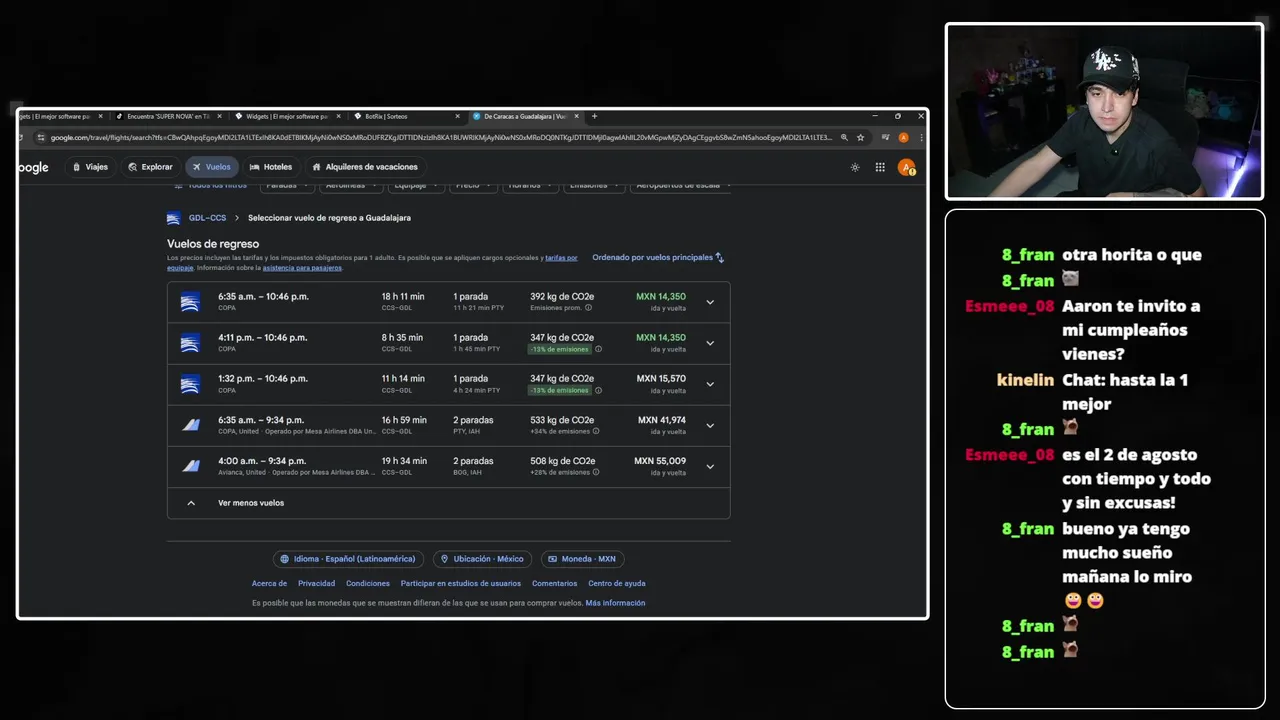The image size is (1280, 720).
Task: Open the Más información link
Action: click(615, 603)
